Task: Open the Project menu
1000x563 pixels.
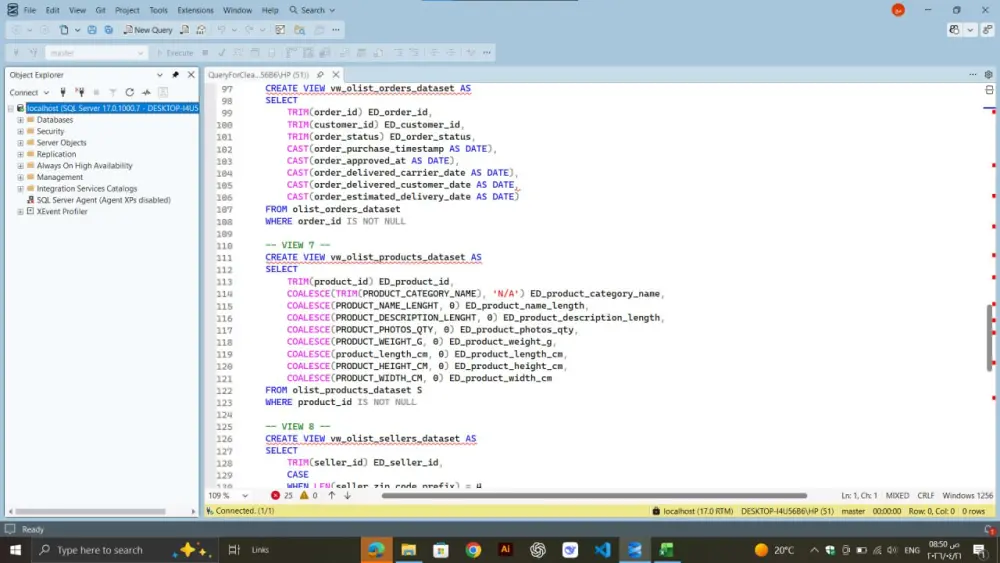Action: tap(127, 10)
